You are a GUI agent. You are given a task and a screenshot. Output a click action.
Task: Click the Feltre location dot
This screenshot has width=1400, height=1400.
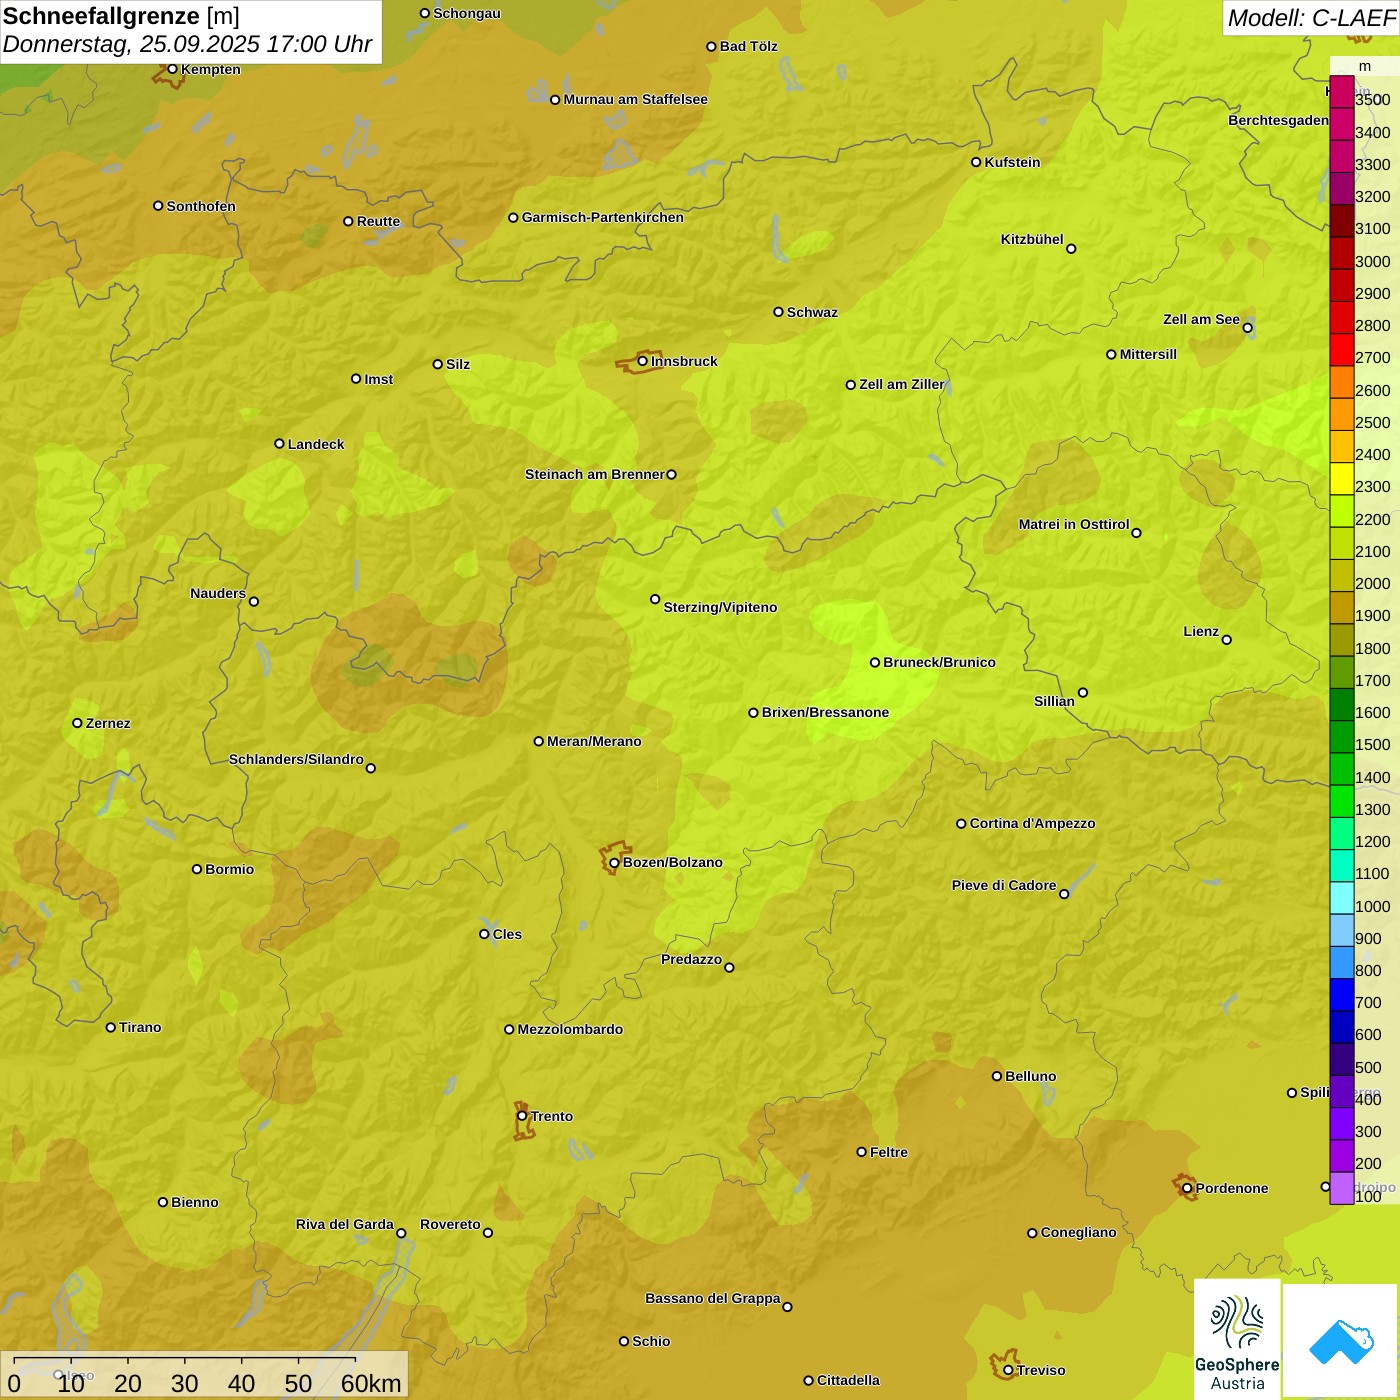click(x=861, y=1152)
